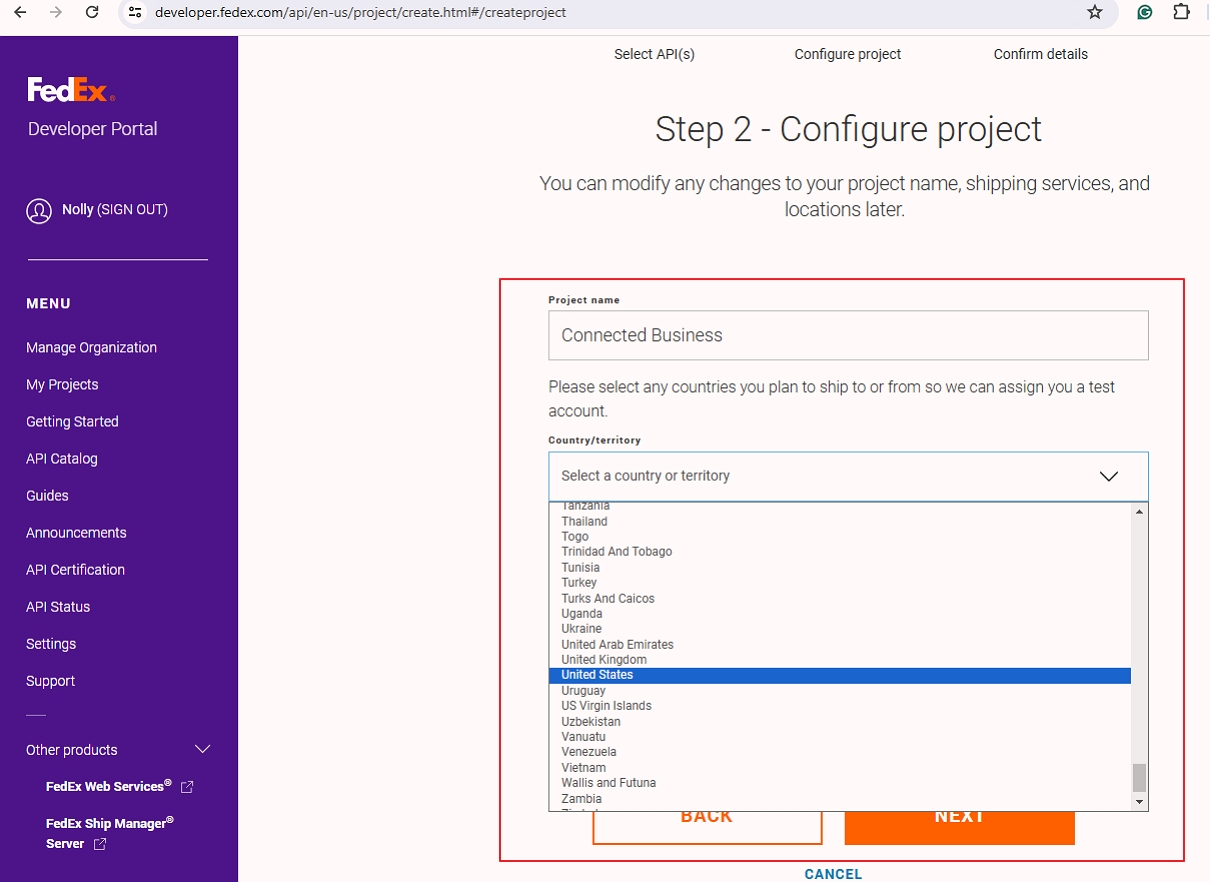Go to the Configure project step

click(848, 54)
